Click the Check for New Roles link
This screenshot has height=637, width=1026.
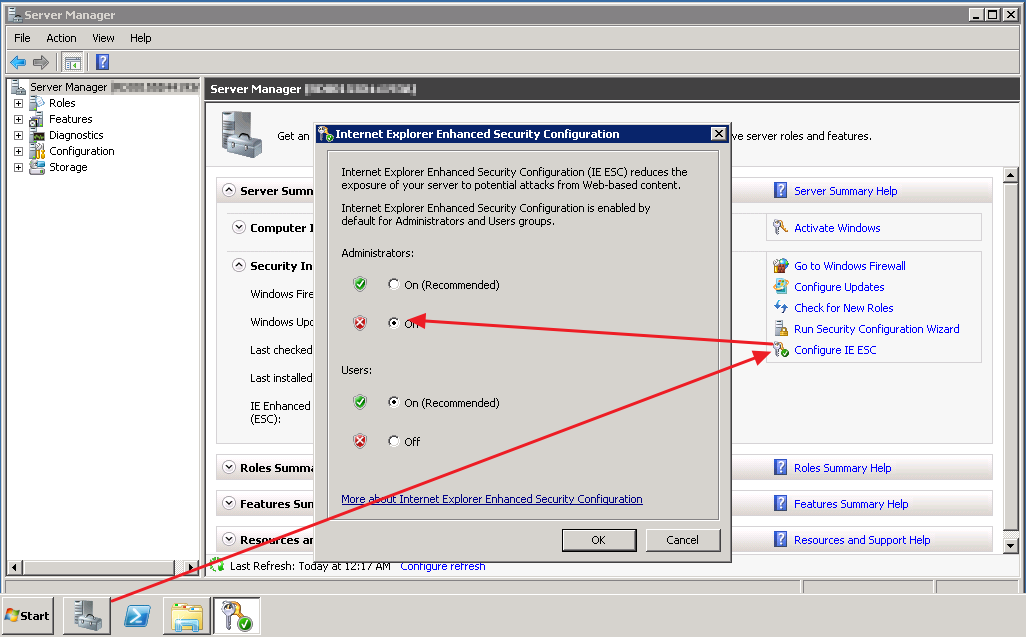point(843,308)
